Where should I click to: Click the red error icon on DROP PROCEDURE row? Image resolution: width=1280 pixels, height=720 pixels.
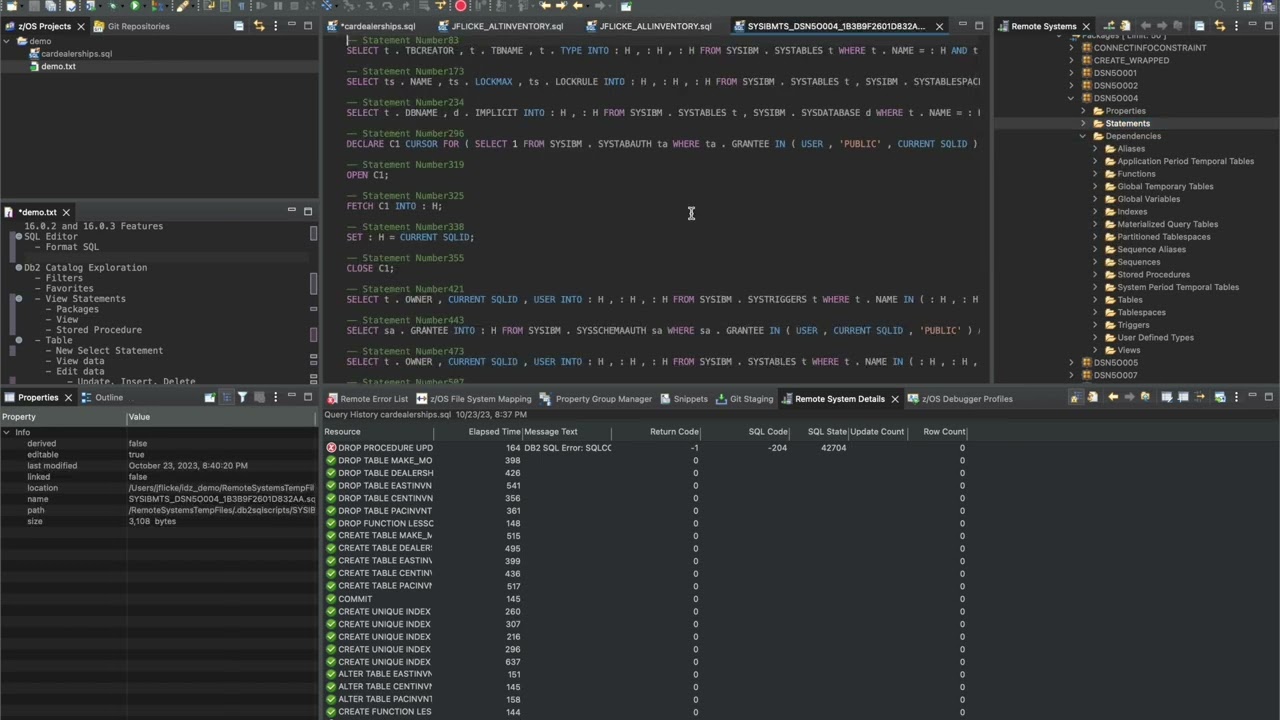click(x=331, y=448)
